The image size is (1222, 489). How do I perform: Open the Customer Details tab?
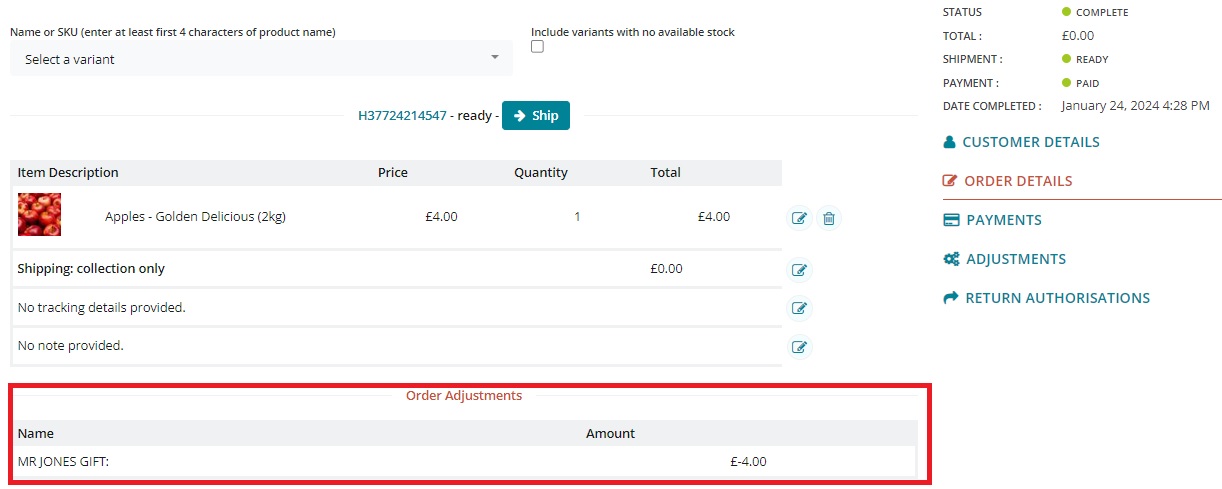tap(1030, 142)
